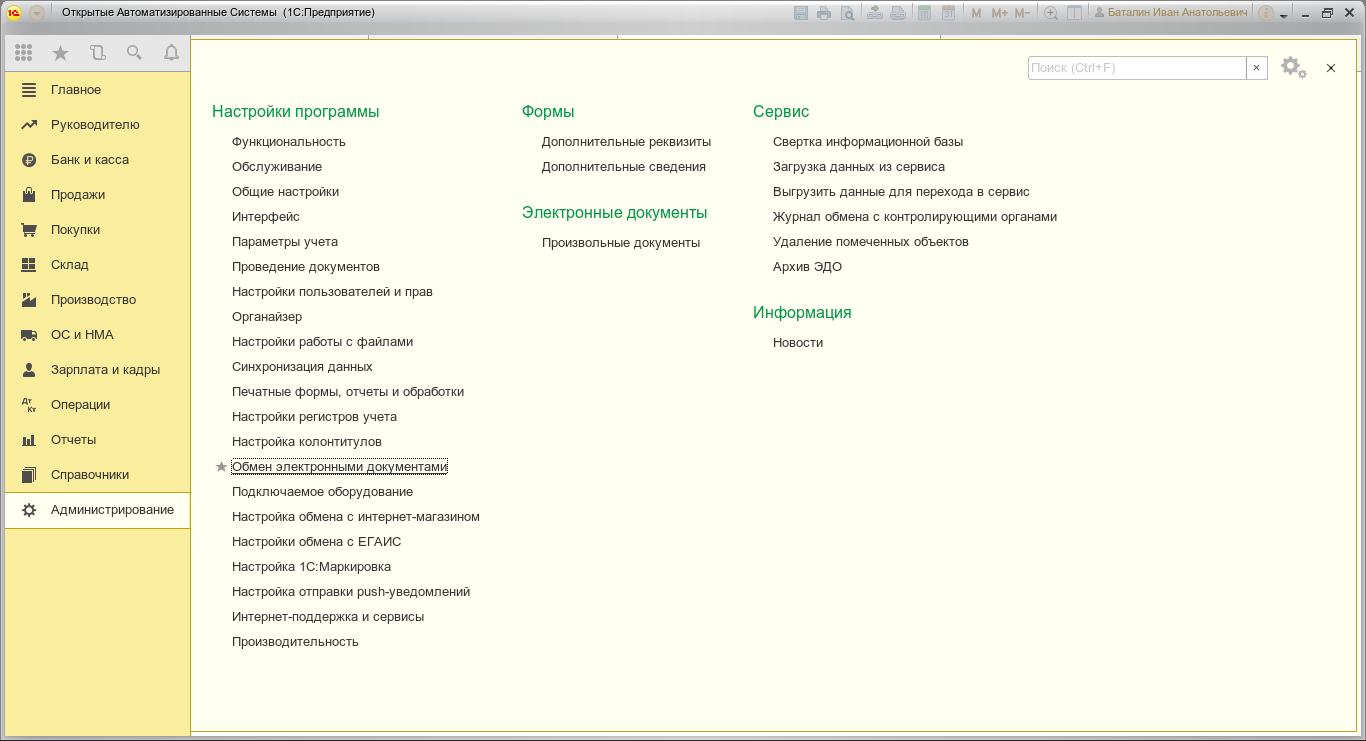
Task: Click the 1C main menu logo
Action: click(15, 13)
